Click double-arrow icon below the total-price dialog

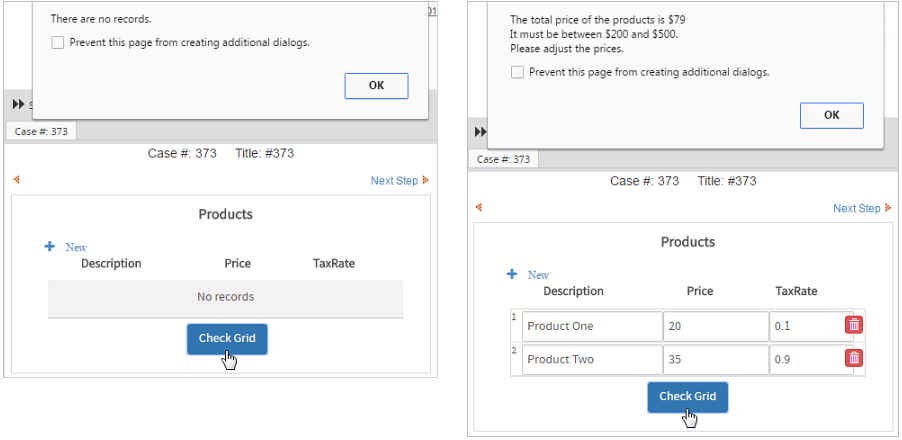(480, 132)
